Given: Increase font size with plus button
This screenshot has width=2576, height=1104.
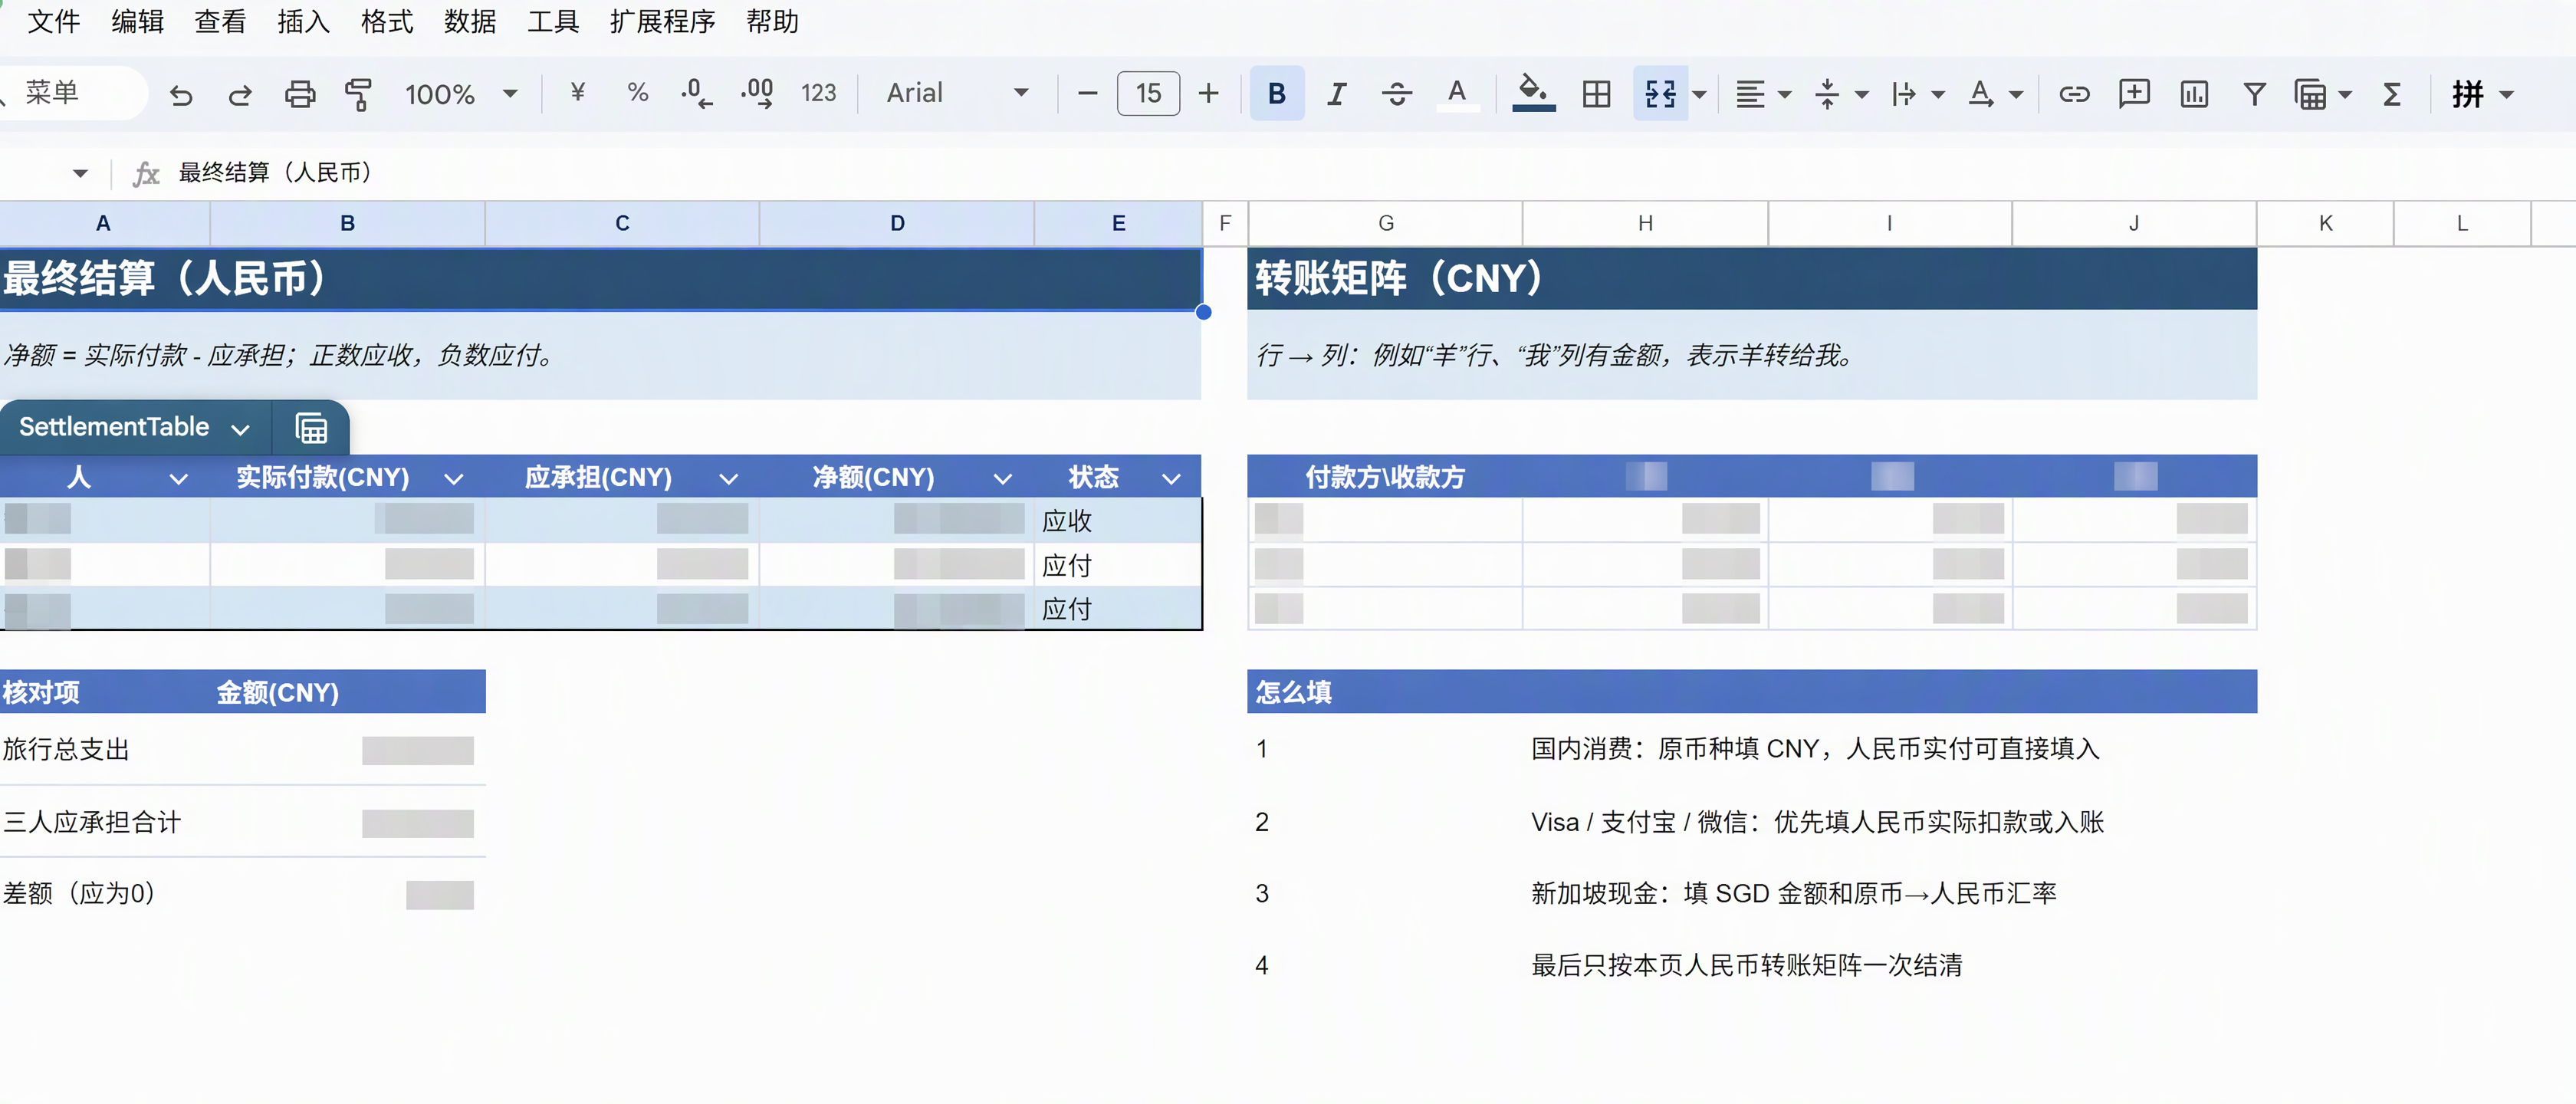Looking at the screenshot, I should tap(1208, 94).
